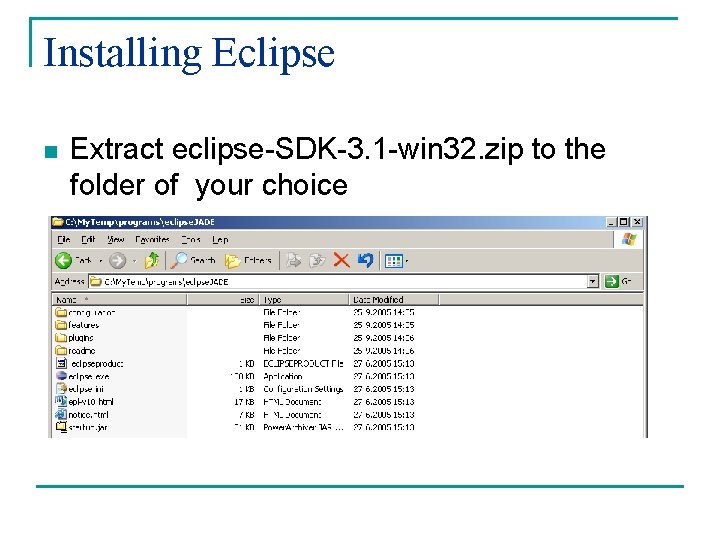This screenshot has width=720, height=540.
Task: Click the Copy To toolbar icon
Action: point(317,260)
